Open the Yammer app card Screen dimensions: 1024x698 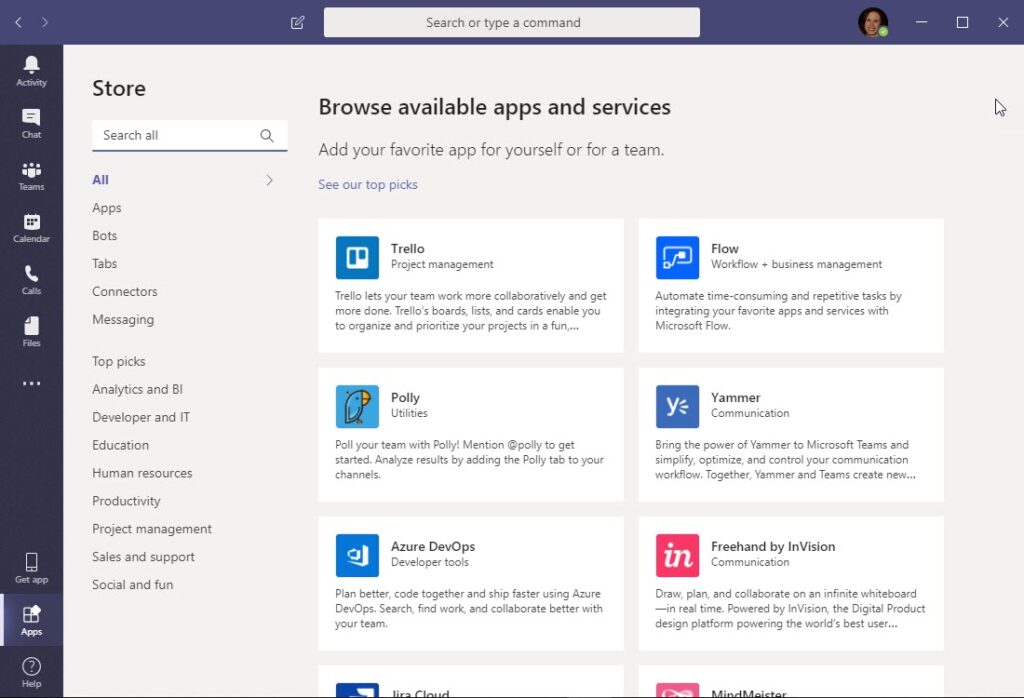pos(790,434)
